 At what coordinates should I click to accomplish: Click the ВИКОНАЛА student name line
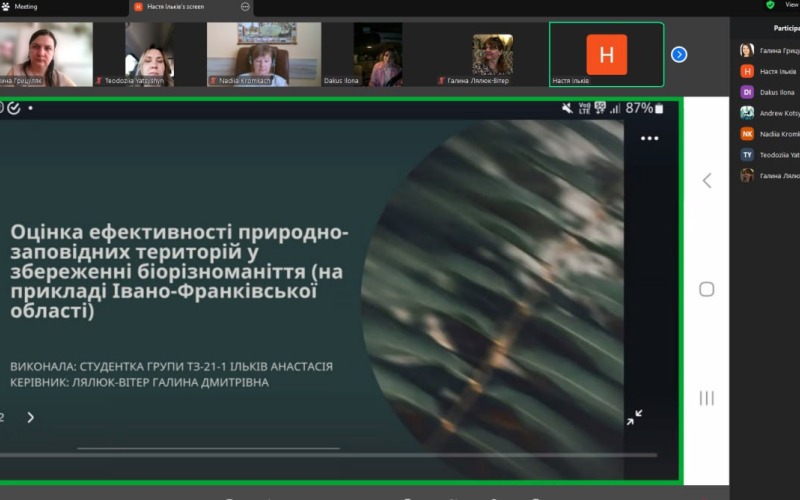[171, 366]
